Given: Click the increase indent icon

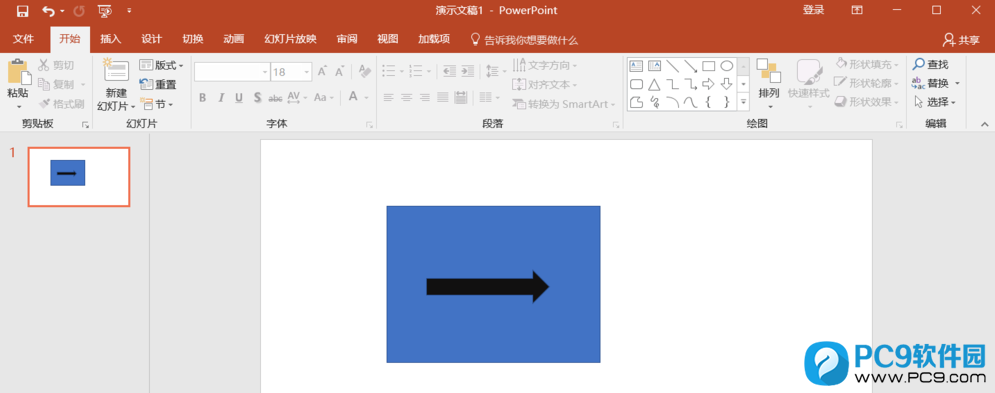Looking at the screenshot, I should (x=468, y=71).
